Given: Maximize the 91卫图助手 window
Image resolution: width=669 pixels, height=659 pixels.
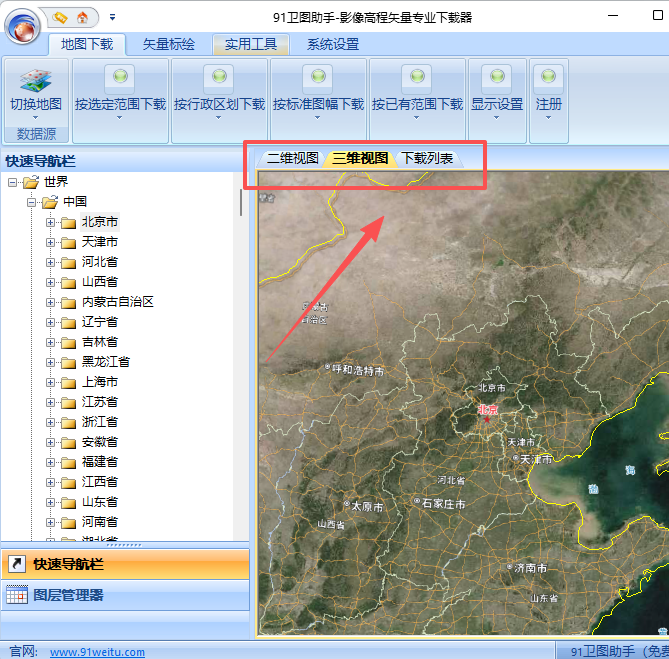Looking at the screenshot, I should pos(657,15).
